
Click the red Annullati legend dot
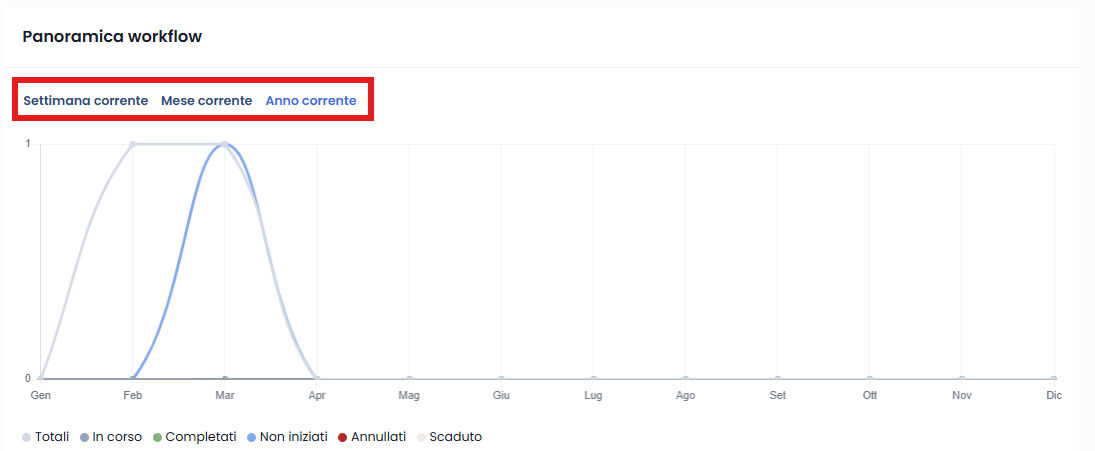342,438
